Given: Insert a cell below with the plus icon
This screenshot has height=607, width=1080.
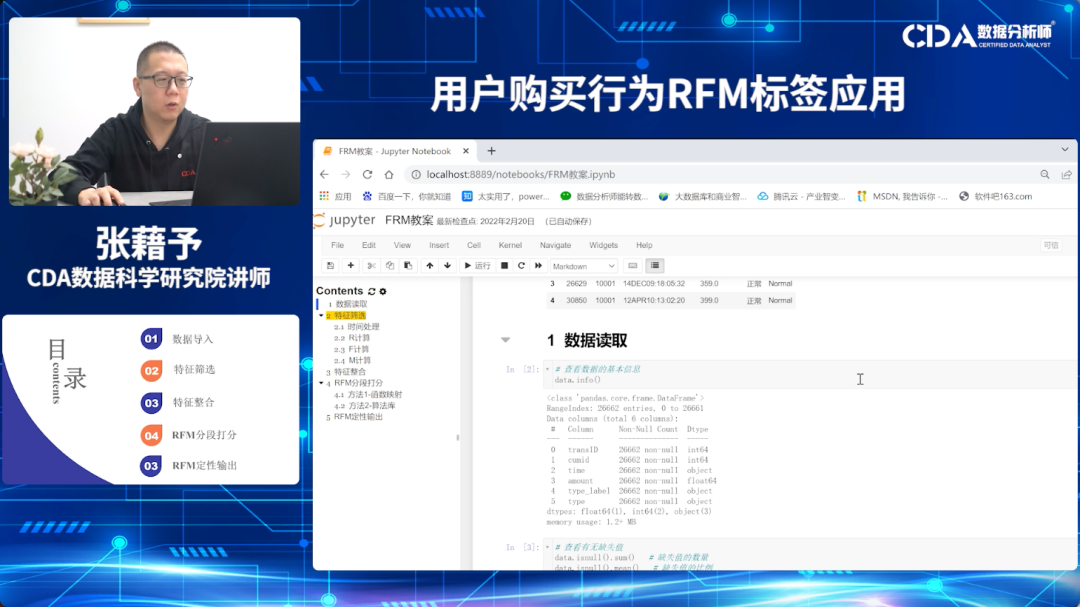Looking at the screenshot, I should [x=351, y=266].
